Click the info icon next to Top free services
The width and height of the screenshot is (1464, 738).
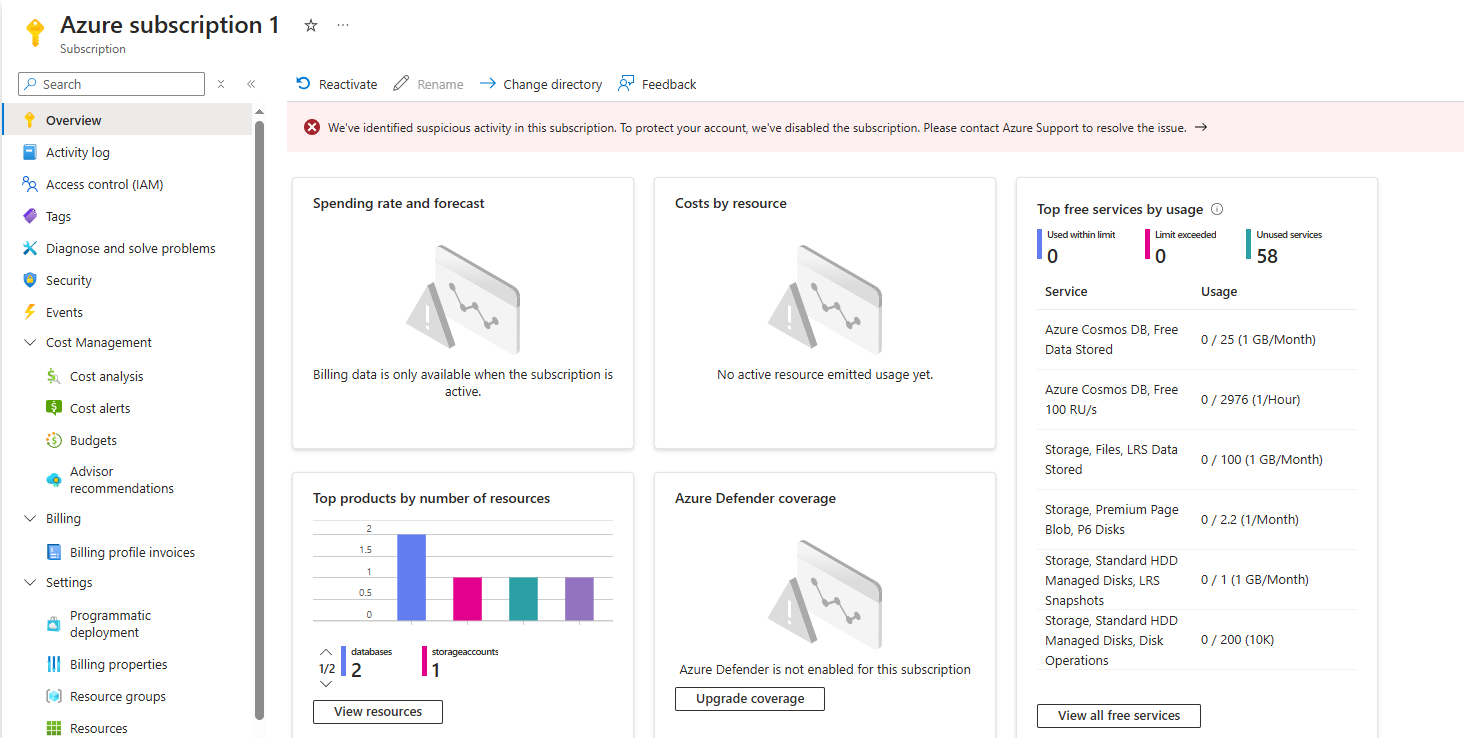[x=1217, y=209]
